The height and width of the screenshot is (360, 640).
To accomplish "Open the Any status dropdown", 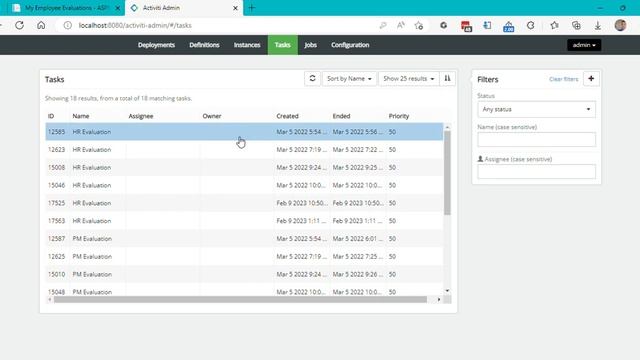I will click(x=536, y=109).
